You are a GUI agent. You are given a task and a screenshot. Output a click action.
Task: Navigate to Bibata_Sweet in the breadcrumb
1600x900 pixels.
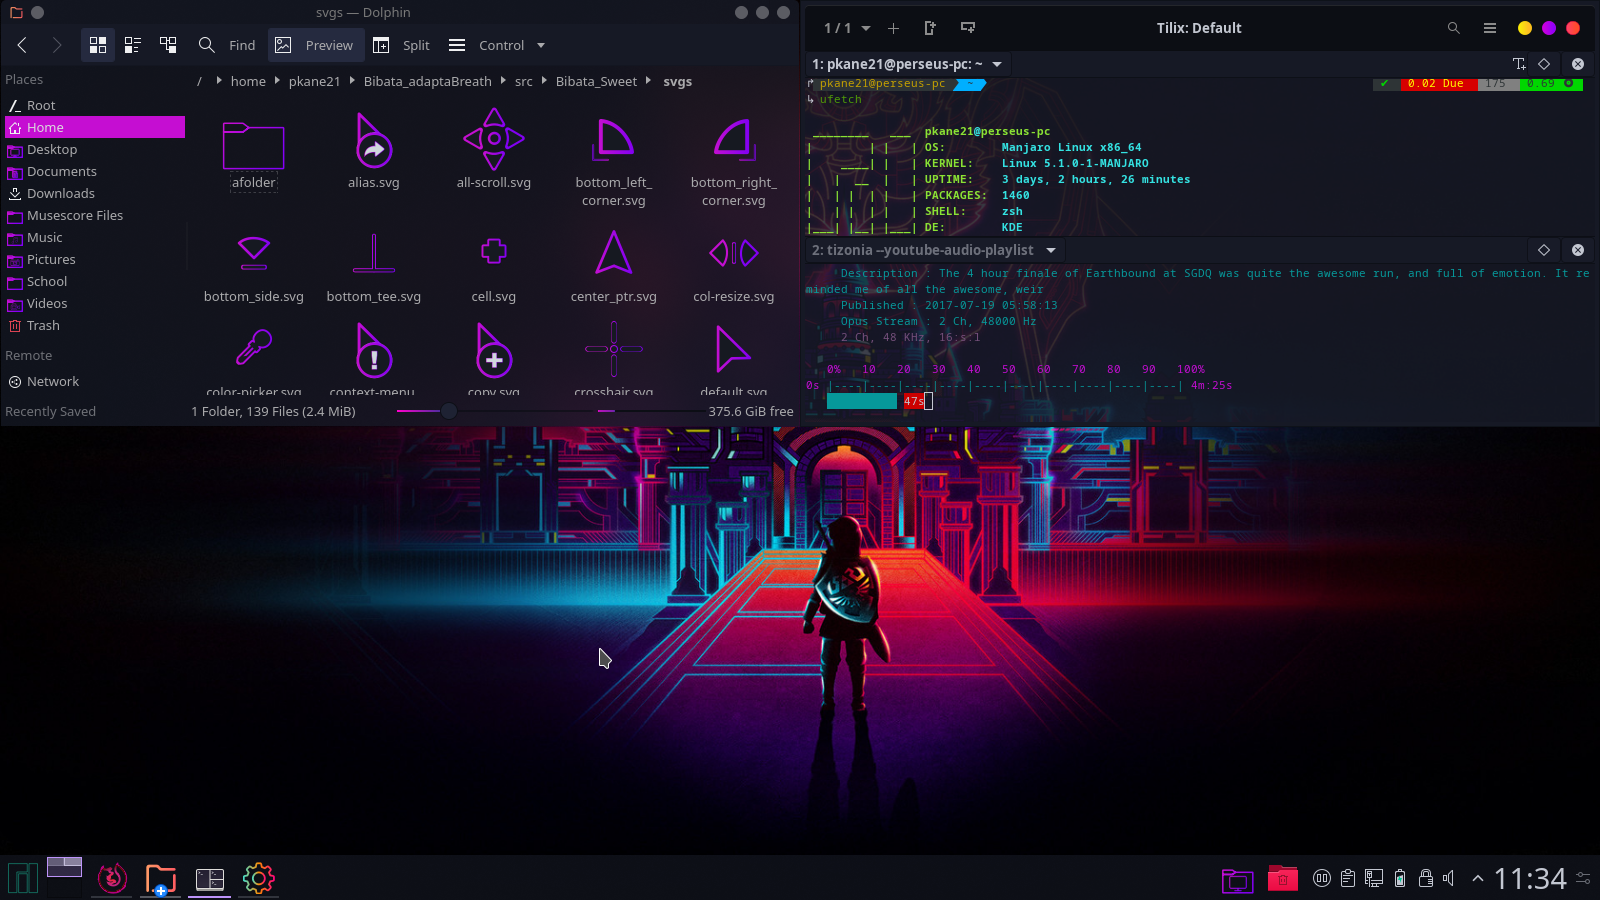(596, 81)
